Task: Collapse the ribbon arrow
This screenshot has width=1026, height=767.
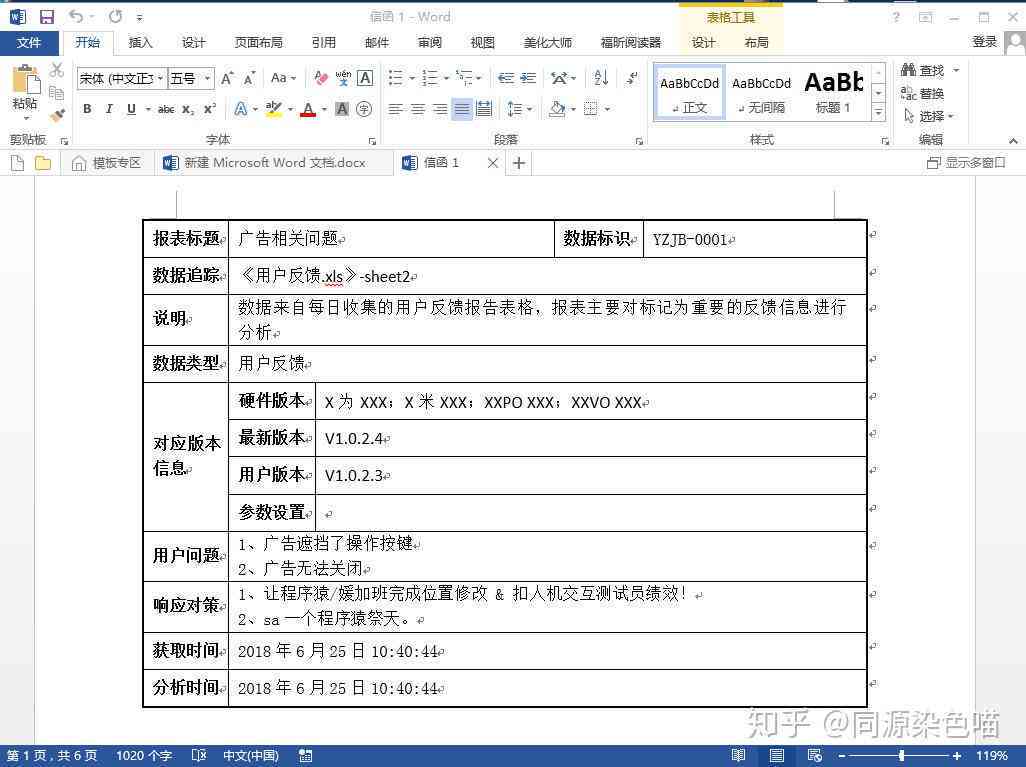Action: coord(1013,141)
